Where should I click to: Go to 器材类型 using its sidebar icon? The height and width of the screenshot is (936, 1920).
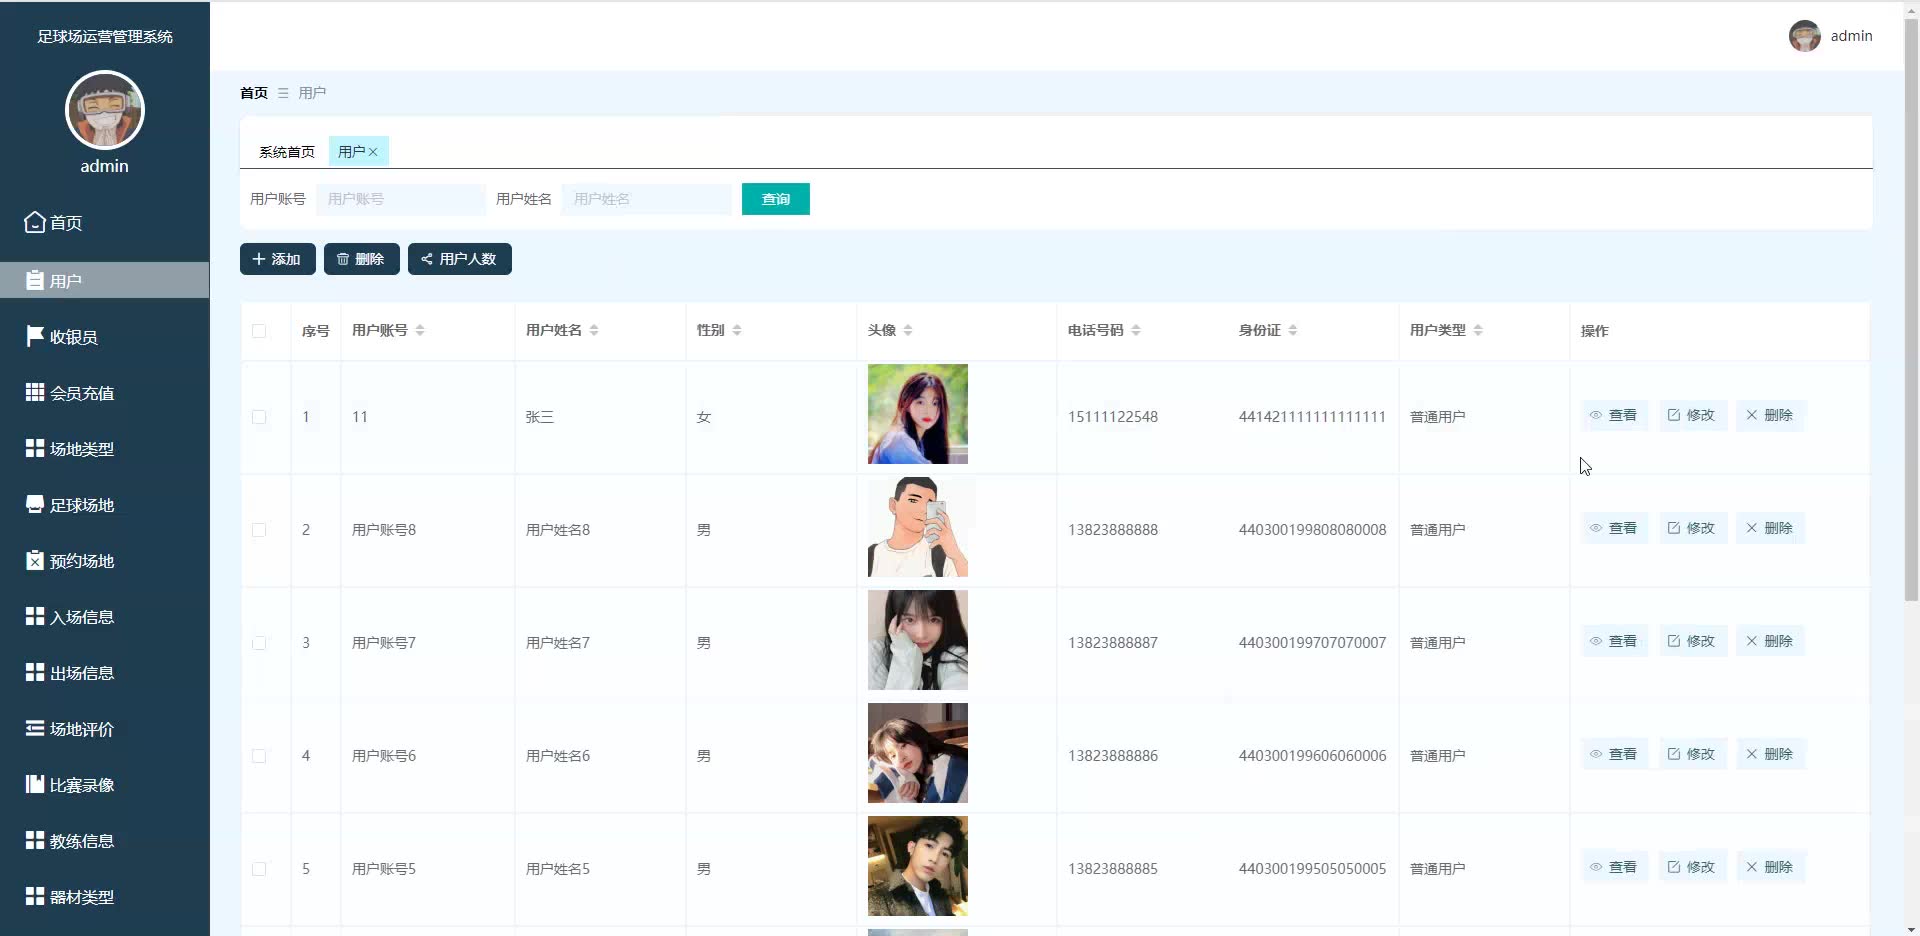tap(83, 897)
